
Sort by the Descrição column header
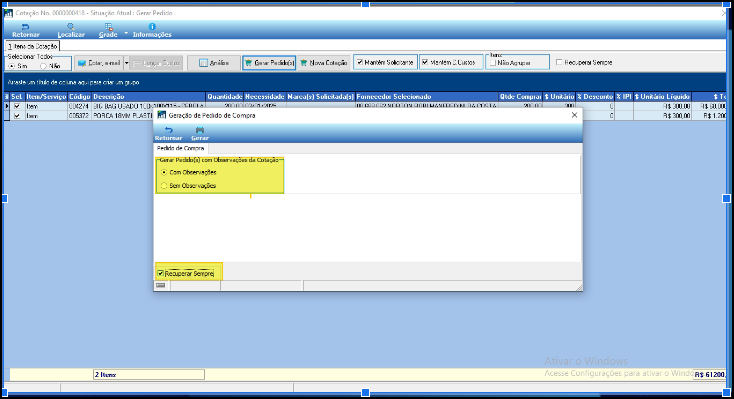pos(148,96)
